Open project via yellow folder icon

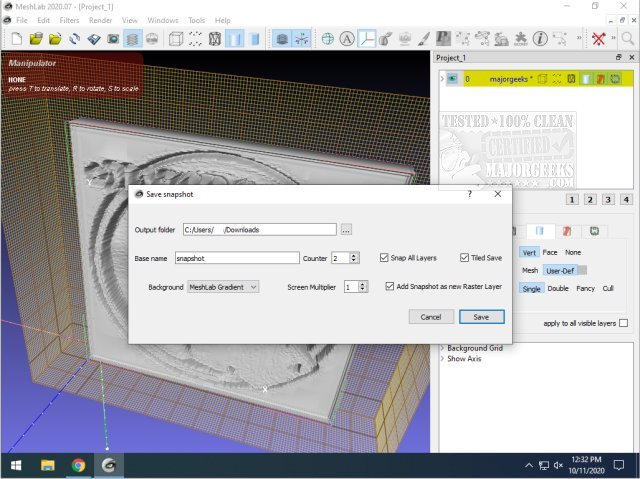point(36,39)
